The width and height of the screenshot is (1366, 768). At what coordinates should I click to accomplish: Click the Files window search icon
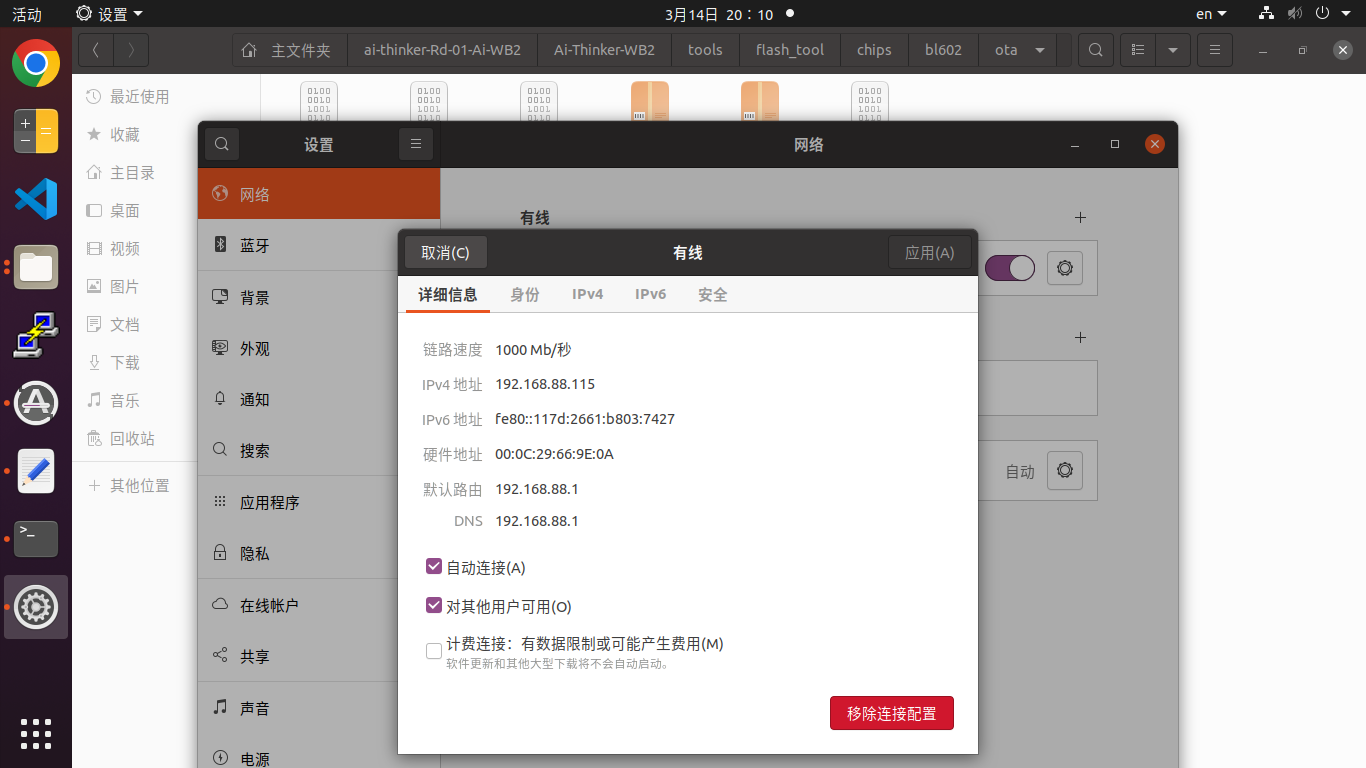1096,50
